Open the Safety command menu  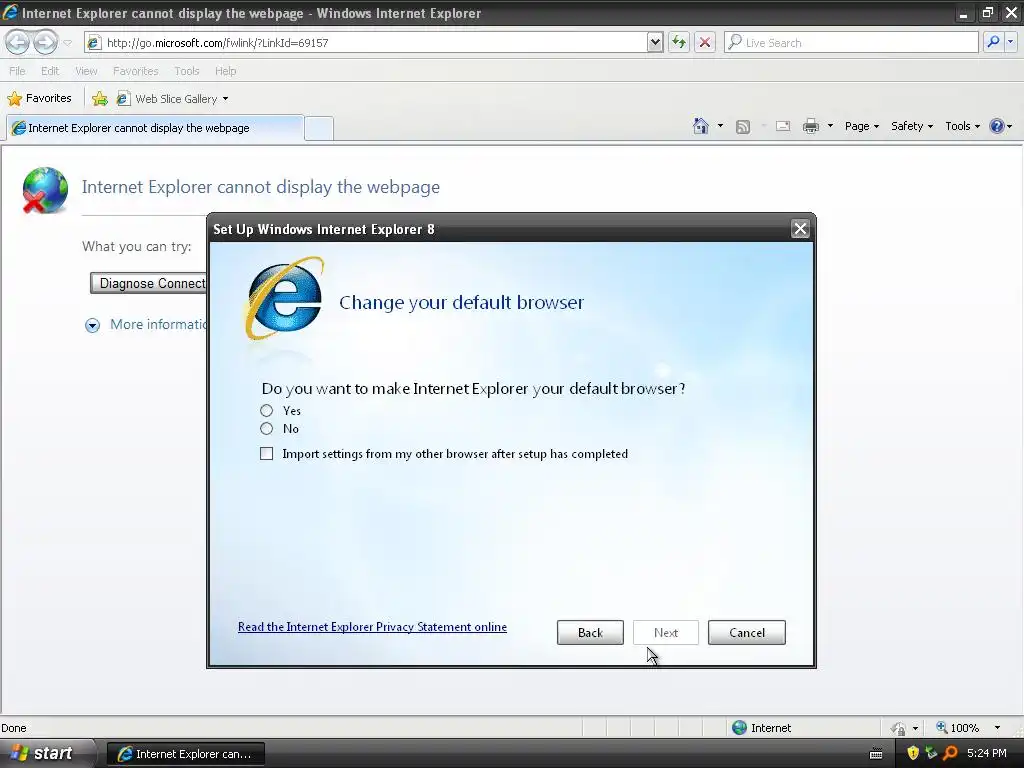coord(912,126)
